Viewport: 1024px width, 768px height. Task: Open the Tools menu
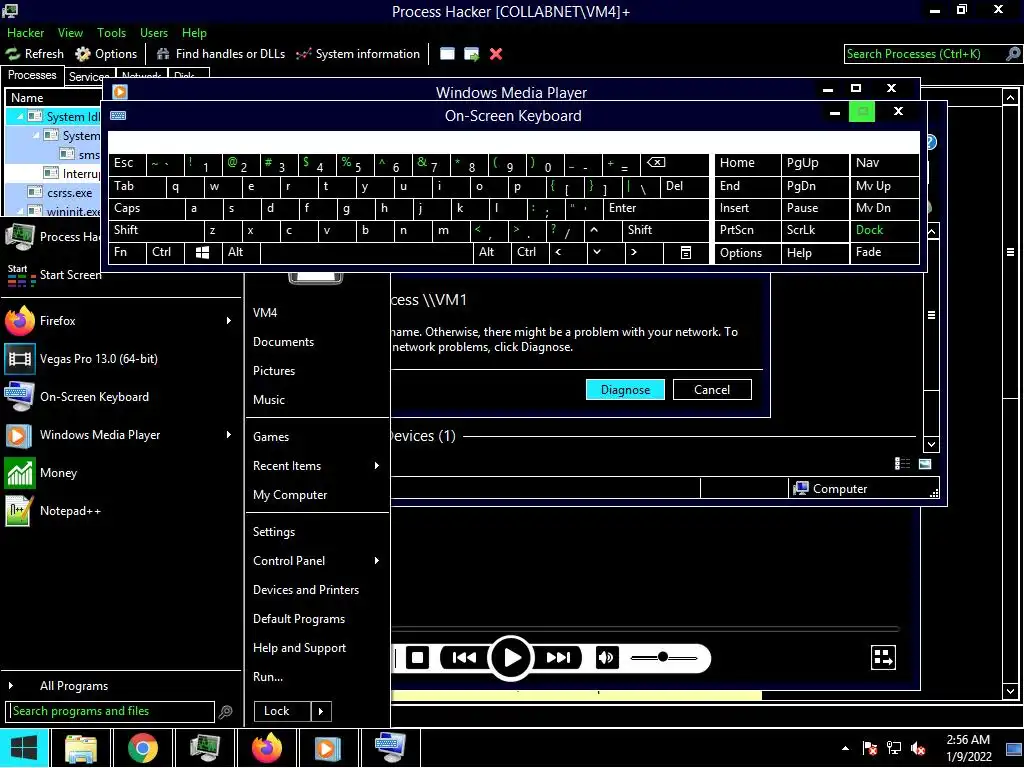tap(111, 33)
